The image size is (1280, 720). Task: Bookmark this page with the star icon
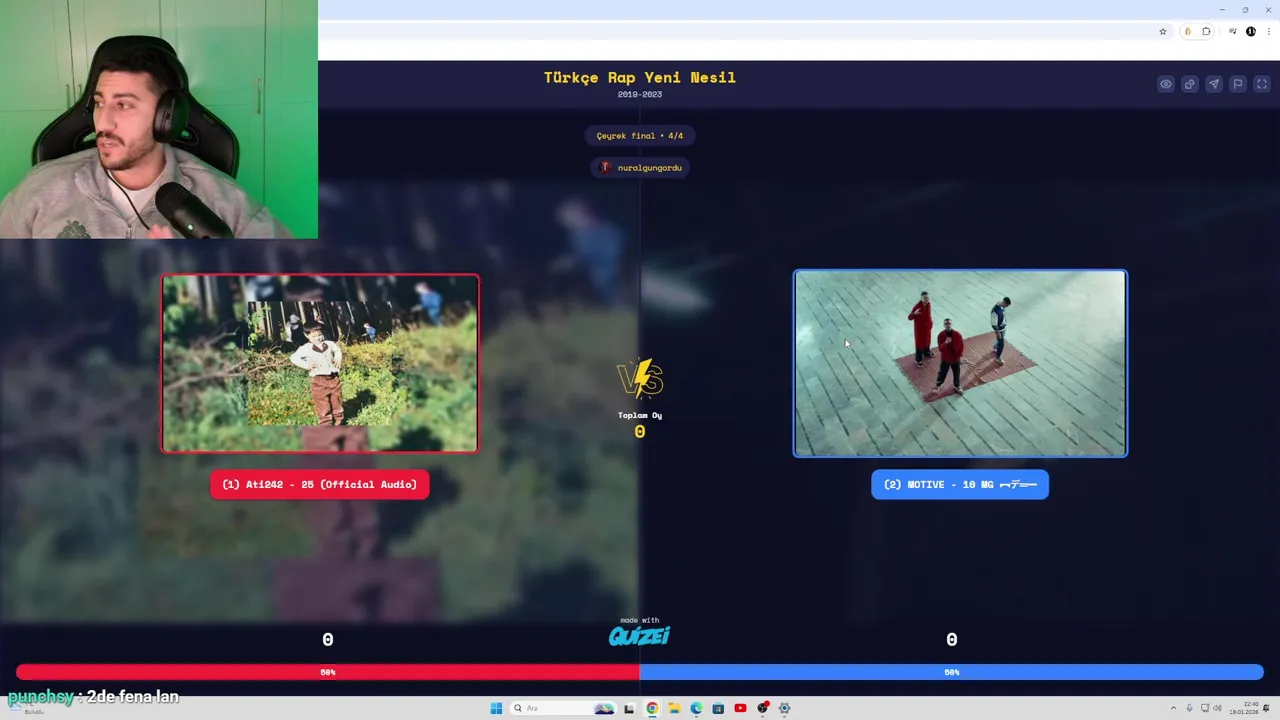point(1163,32)
